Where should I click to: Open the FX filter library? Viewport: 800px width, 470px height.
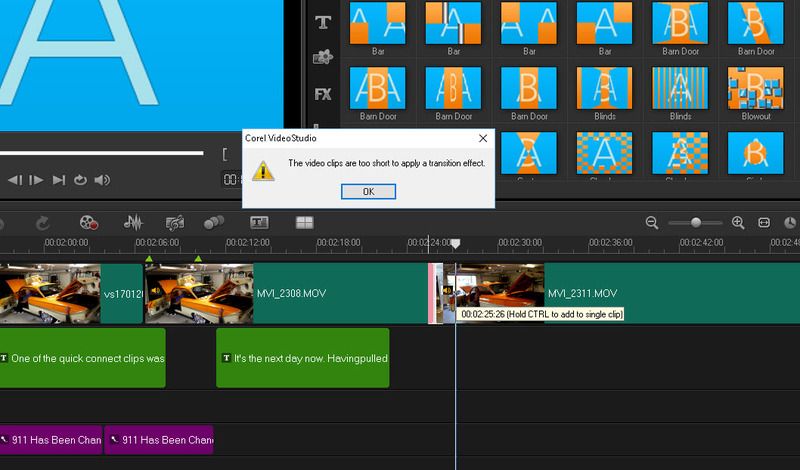tap(322, 94)
